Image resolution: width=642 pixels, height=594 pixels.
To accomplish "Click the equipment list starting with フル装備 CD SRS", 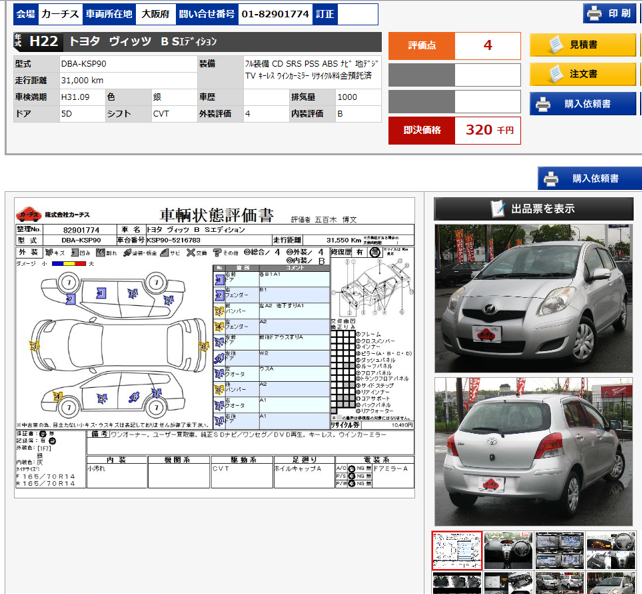I will (312, 70).
